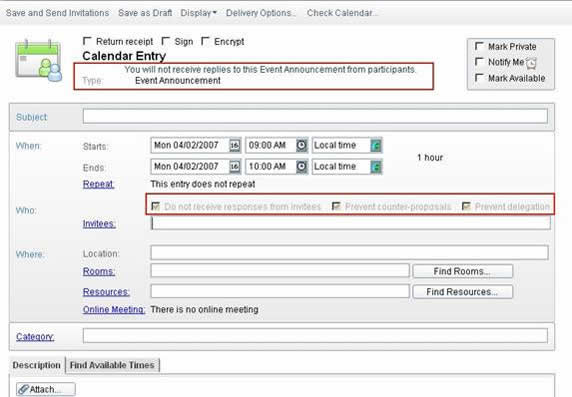This screenshot has width=572, height=397.
Task: Open the Repeat link
Action: point(98,184)
